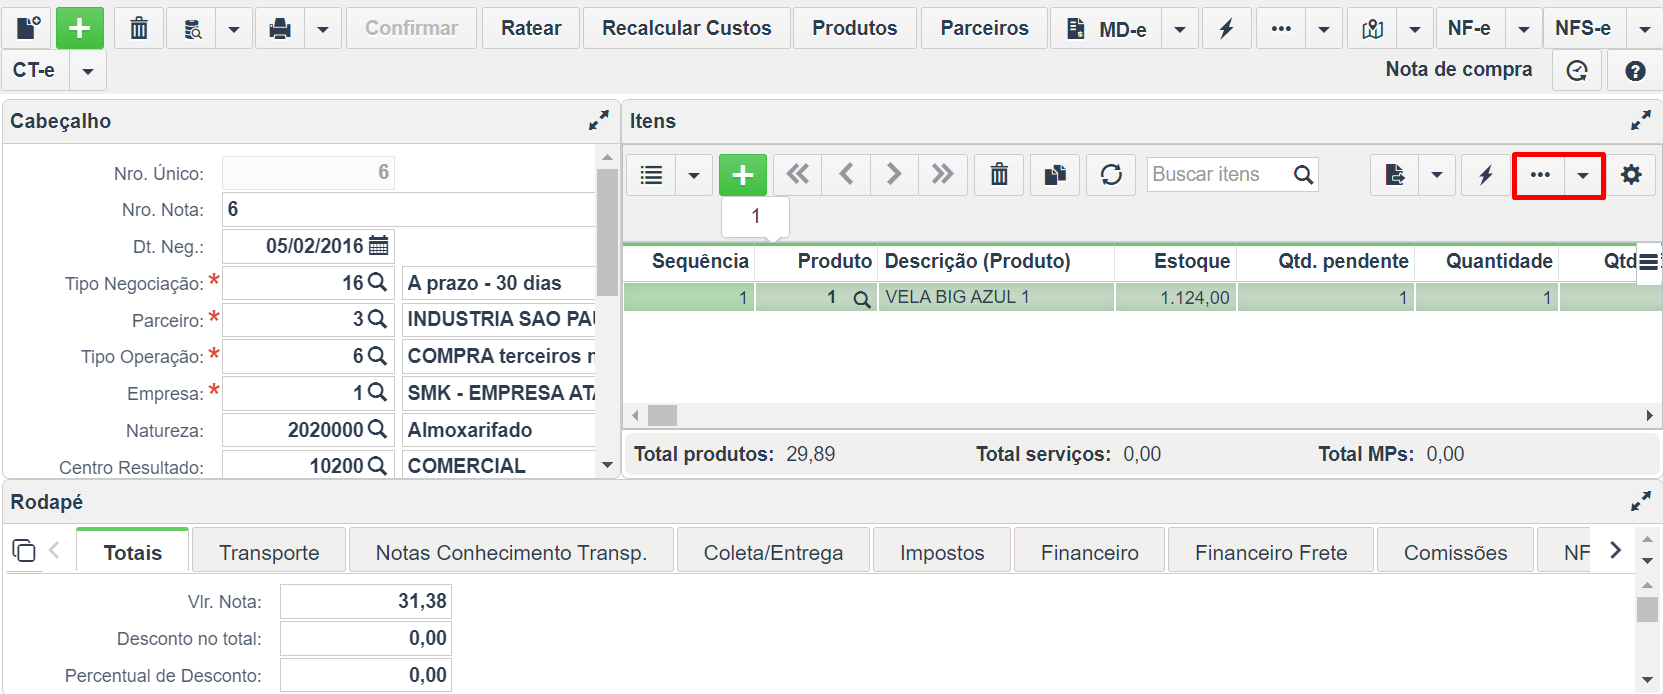1663x694 pixels.
Task: Refresh the items grid
Action: pos(1111,175)
